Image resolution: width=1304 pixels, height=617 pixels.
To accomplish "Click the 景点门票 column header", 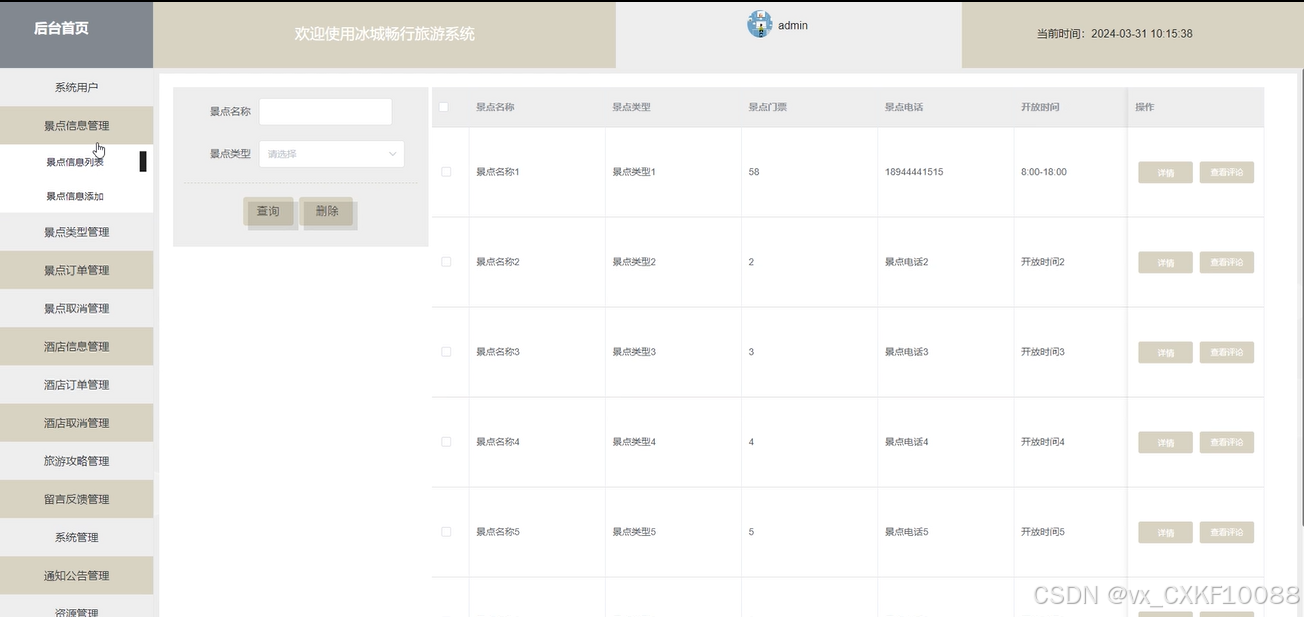I will (767, 107).
